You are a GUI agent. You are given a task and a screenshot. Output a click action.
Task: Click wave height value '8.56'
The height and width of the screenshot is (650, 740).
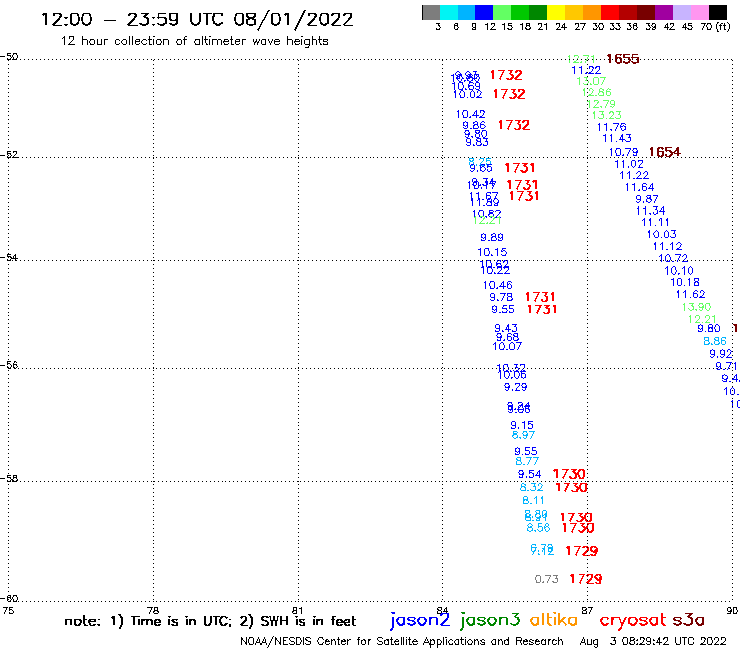point(538,528)
